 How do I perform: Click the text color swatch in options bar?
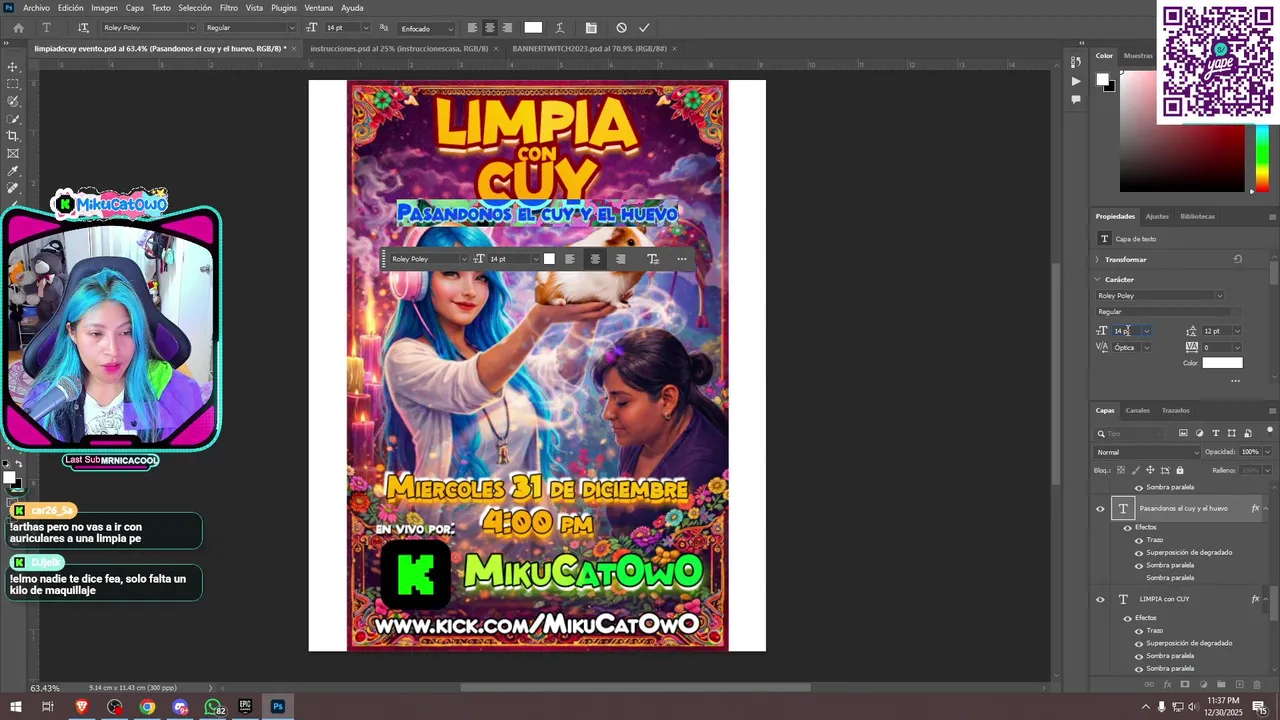point(533,28)
